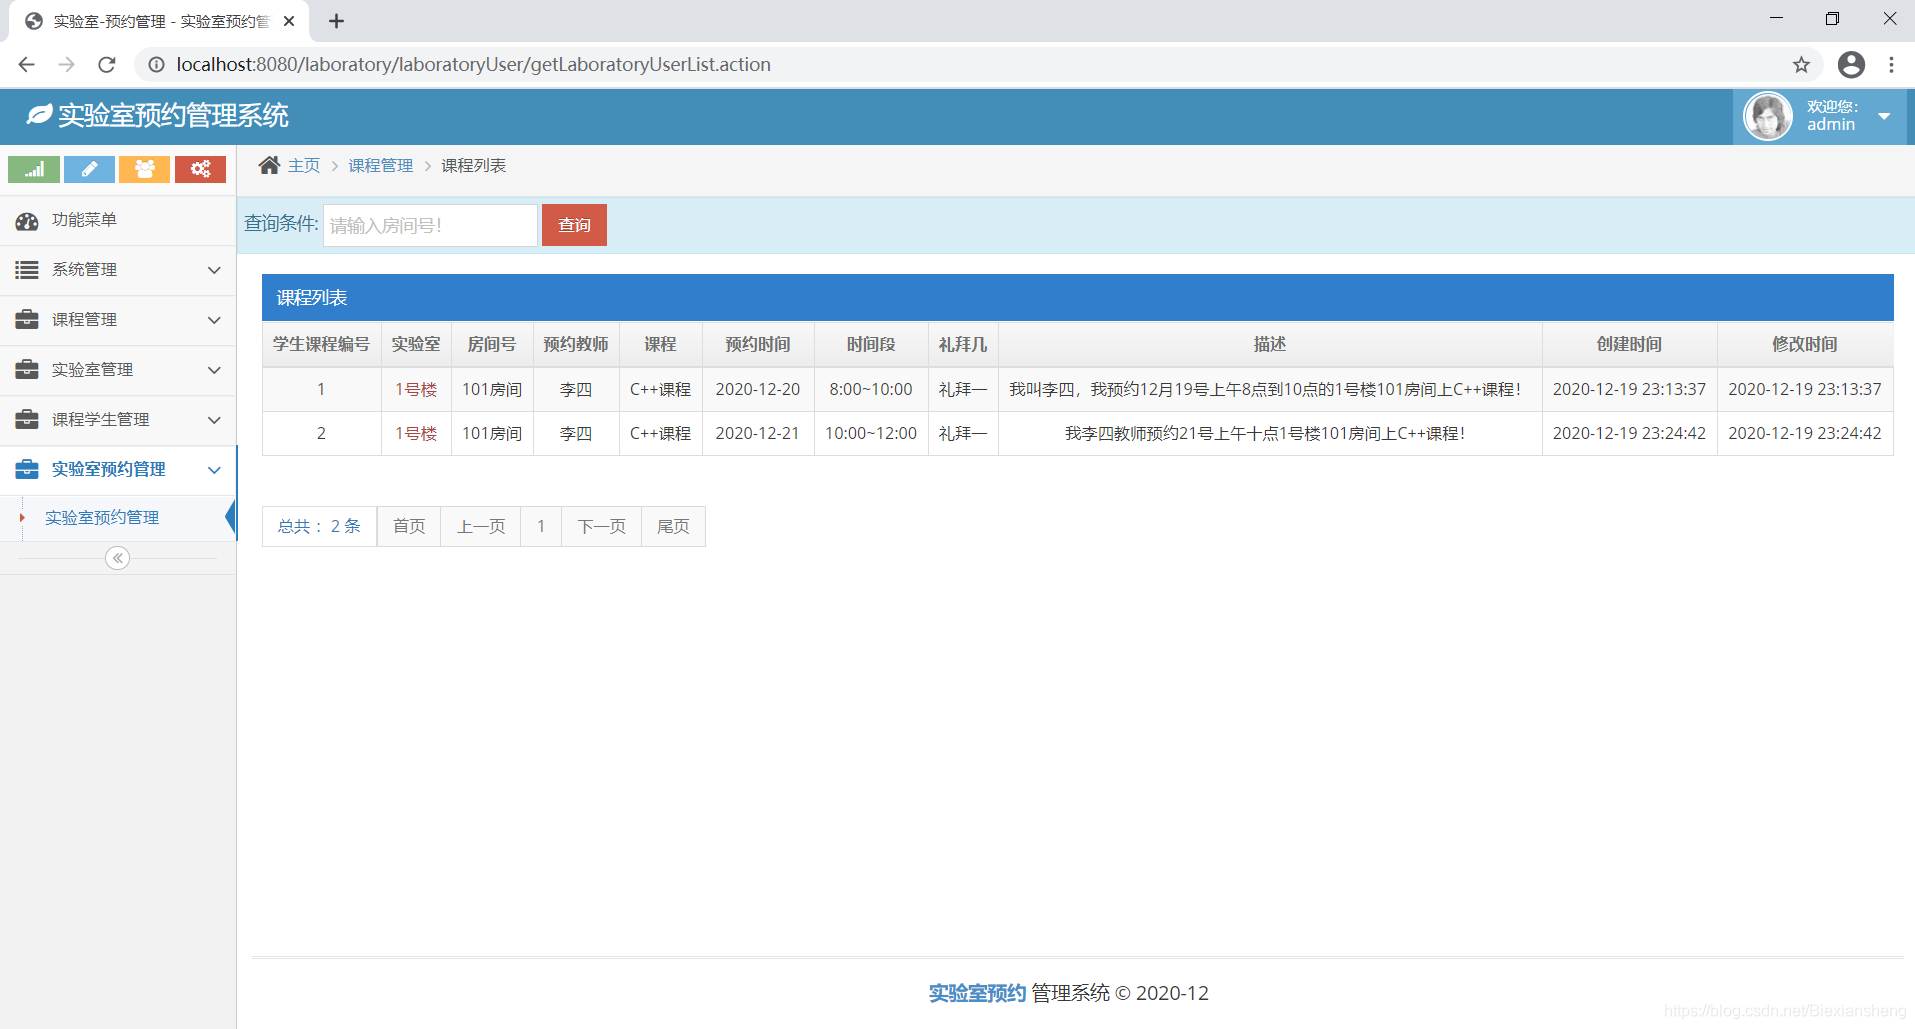Click the briefcase icon beside 课程学生管理
The image size is (1915, 1029).
(x=27, y=420)
